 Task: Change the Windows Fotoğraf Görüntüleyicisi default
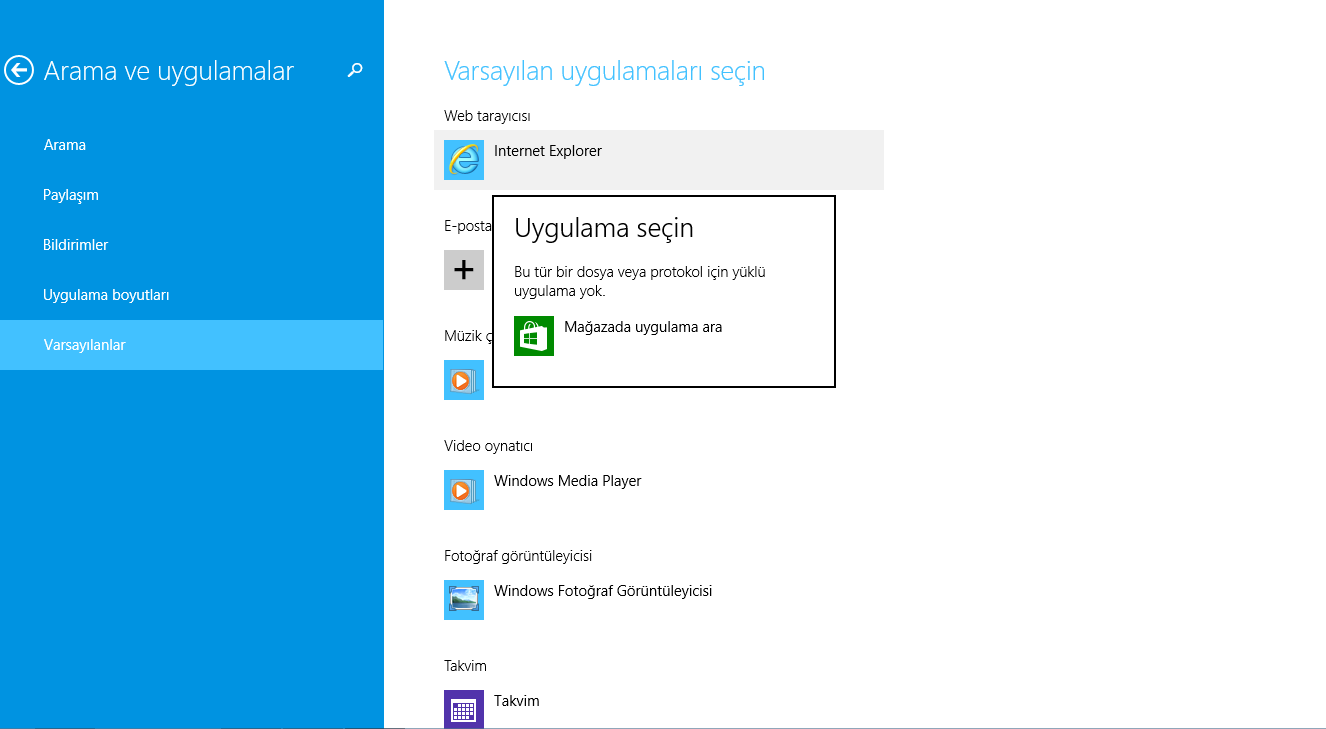(x=659, y=600)
